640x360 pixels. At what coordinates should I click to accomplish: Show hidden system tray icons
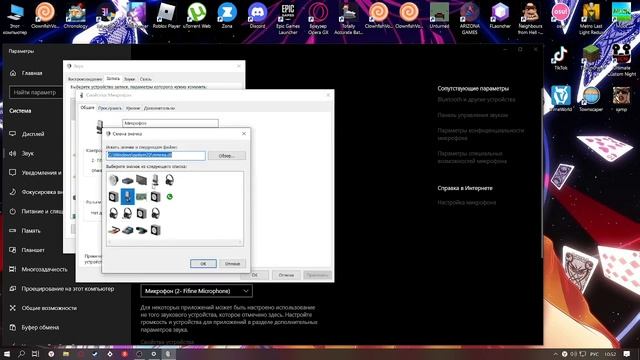tap(556, 354)
